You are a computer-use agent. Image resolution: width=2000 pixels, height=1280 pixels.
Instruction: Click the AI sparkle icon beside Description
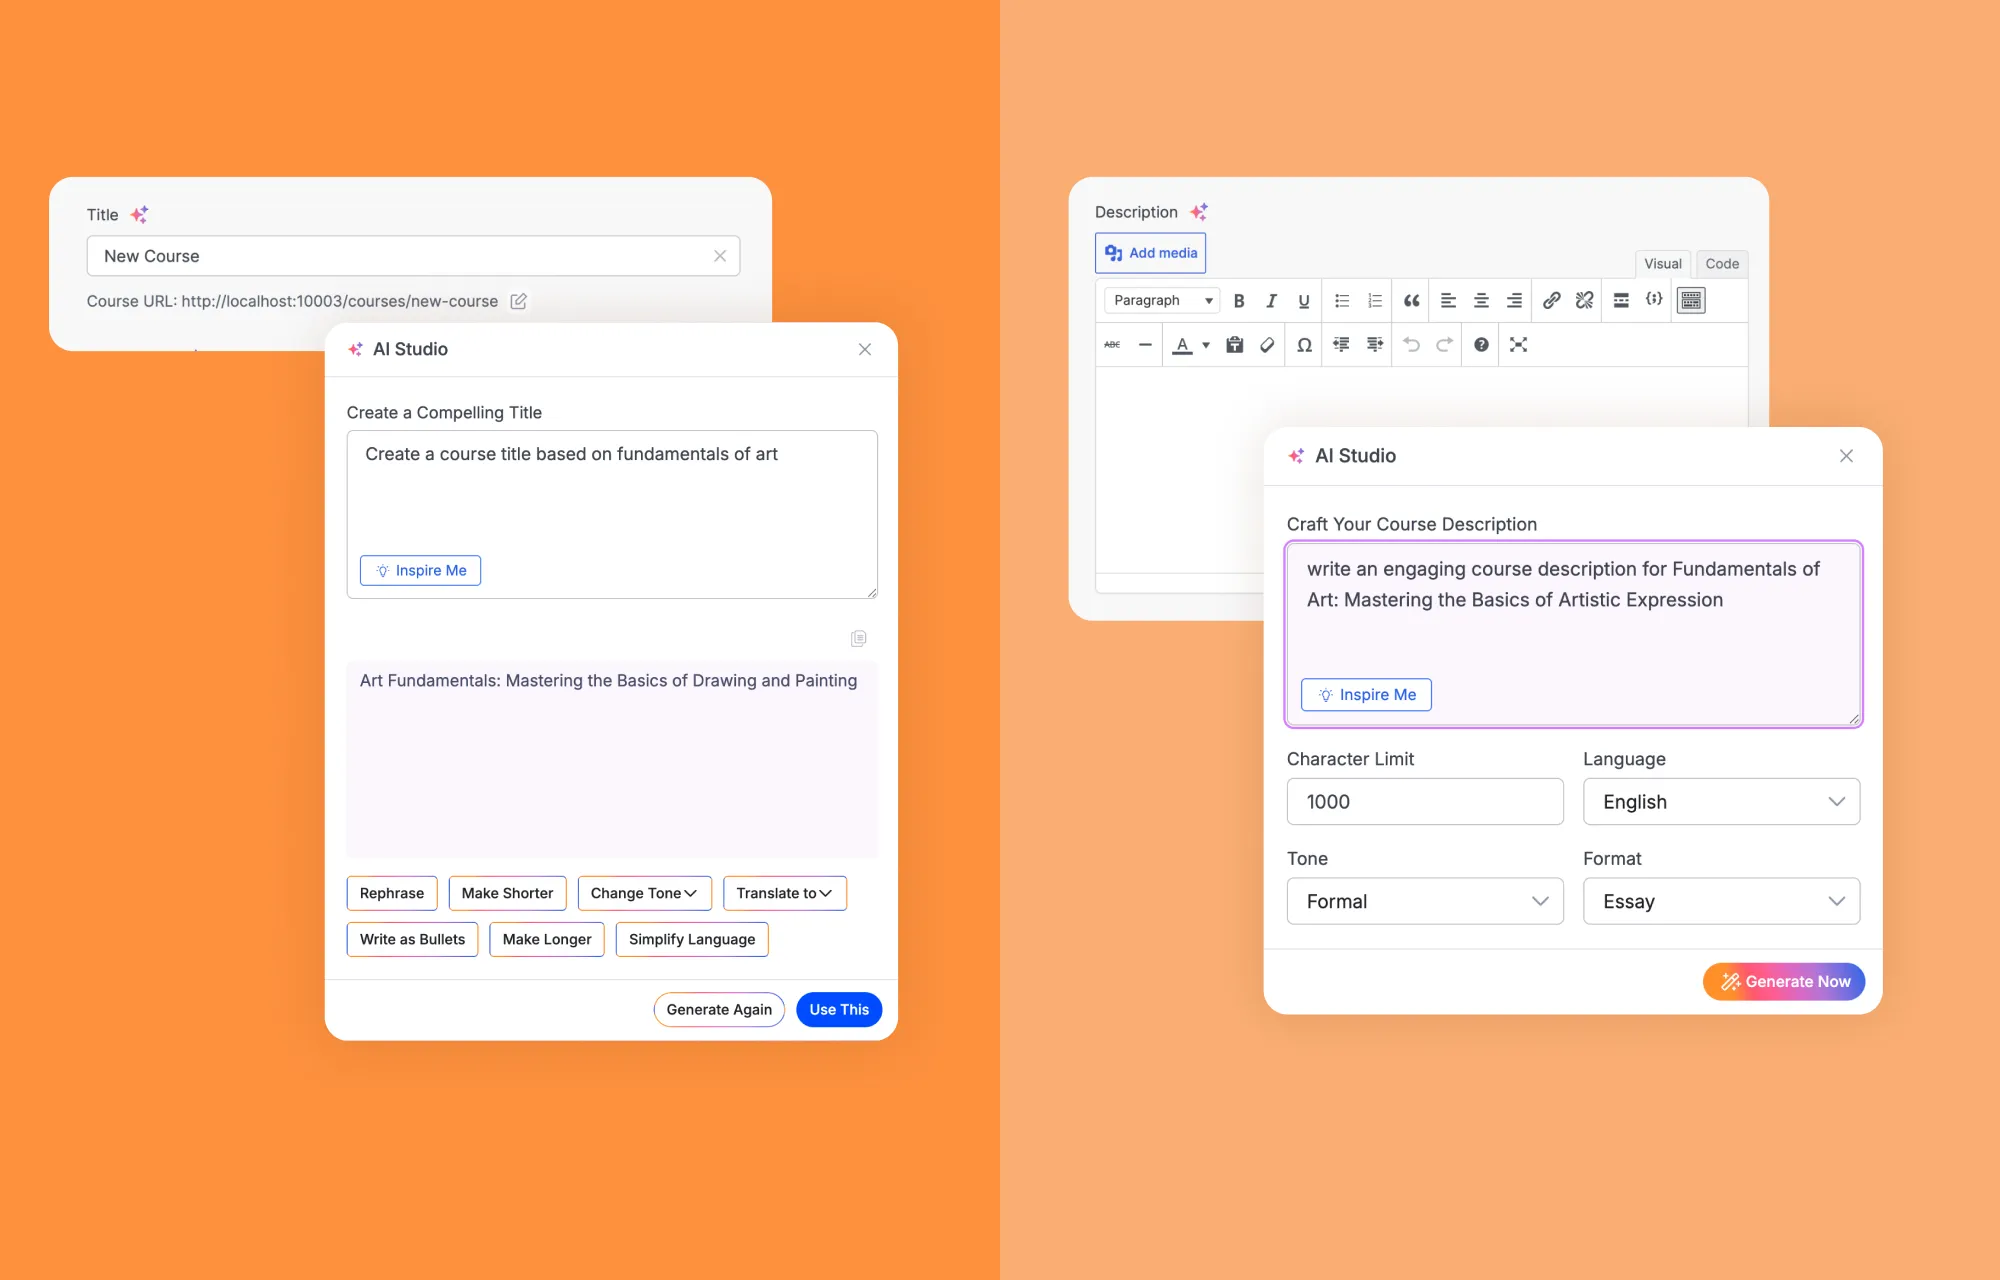[1199, 212]
